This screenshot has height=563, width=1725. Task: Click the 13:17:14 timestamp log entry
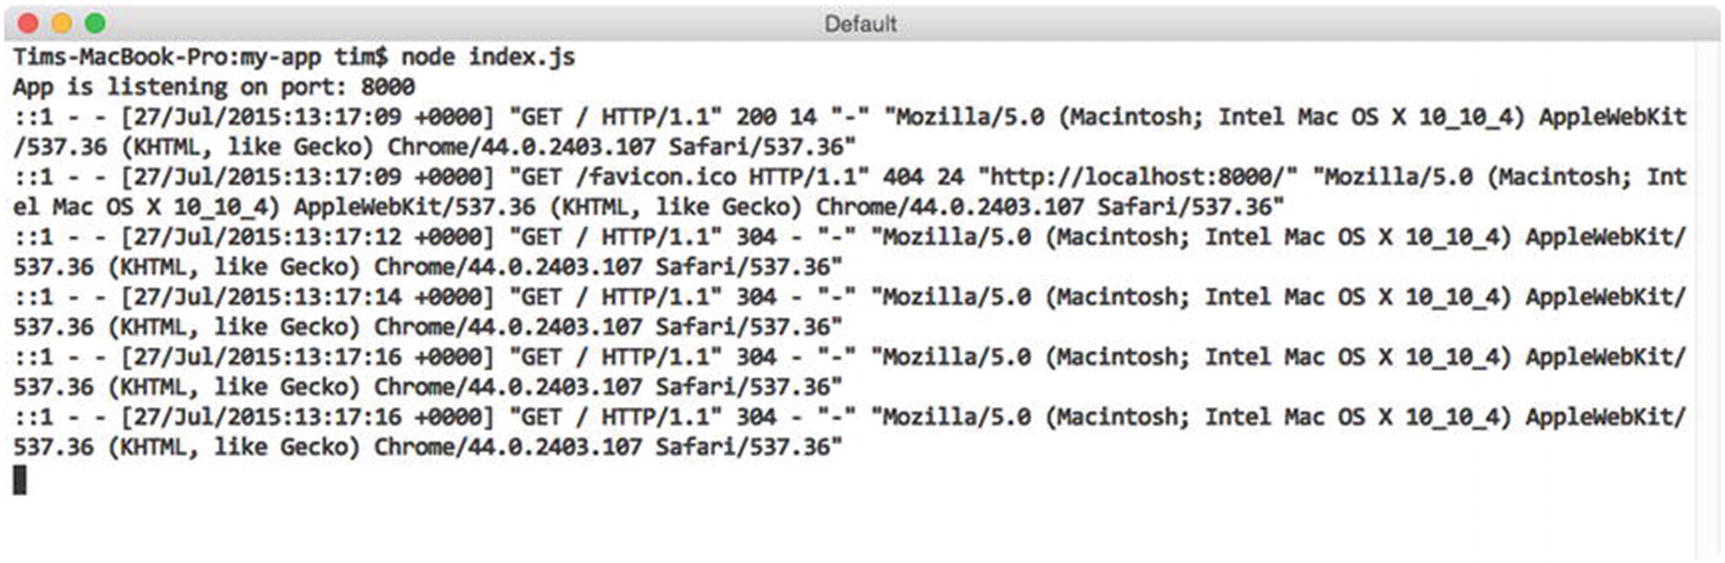pyautogui.click(x=307, y=297)
